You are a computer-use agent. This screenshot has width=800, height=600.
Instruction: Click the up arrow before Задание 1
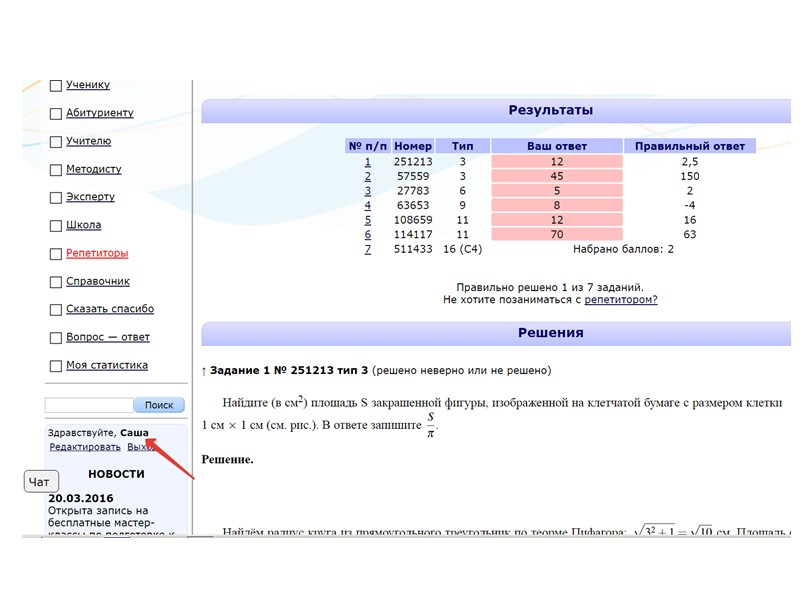pyautogui.click(x=204, y=371)
